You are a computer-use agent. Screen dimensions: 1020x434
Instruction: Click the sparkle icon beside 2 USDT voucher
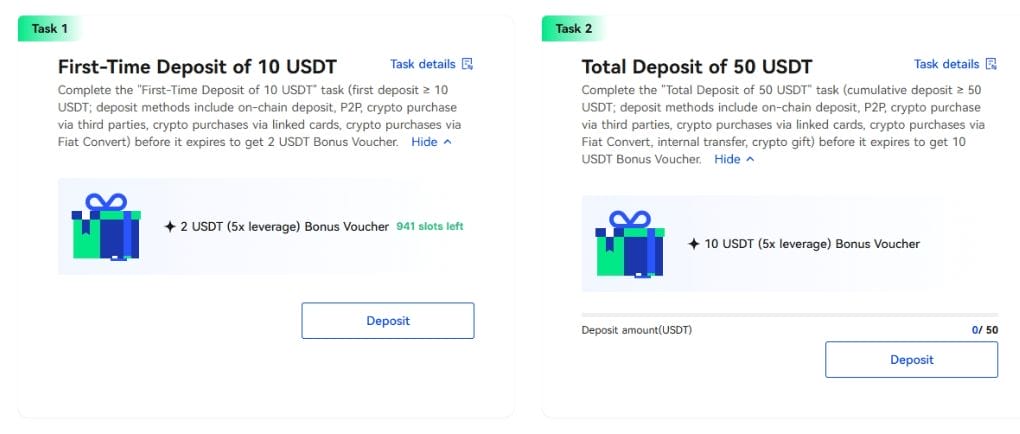click(x=170, y=226)
